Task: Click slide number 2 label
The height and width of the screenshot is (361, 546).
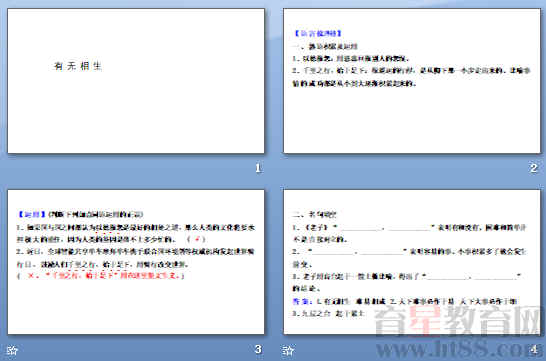Action: coord(534,168)
